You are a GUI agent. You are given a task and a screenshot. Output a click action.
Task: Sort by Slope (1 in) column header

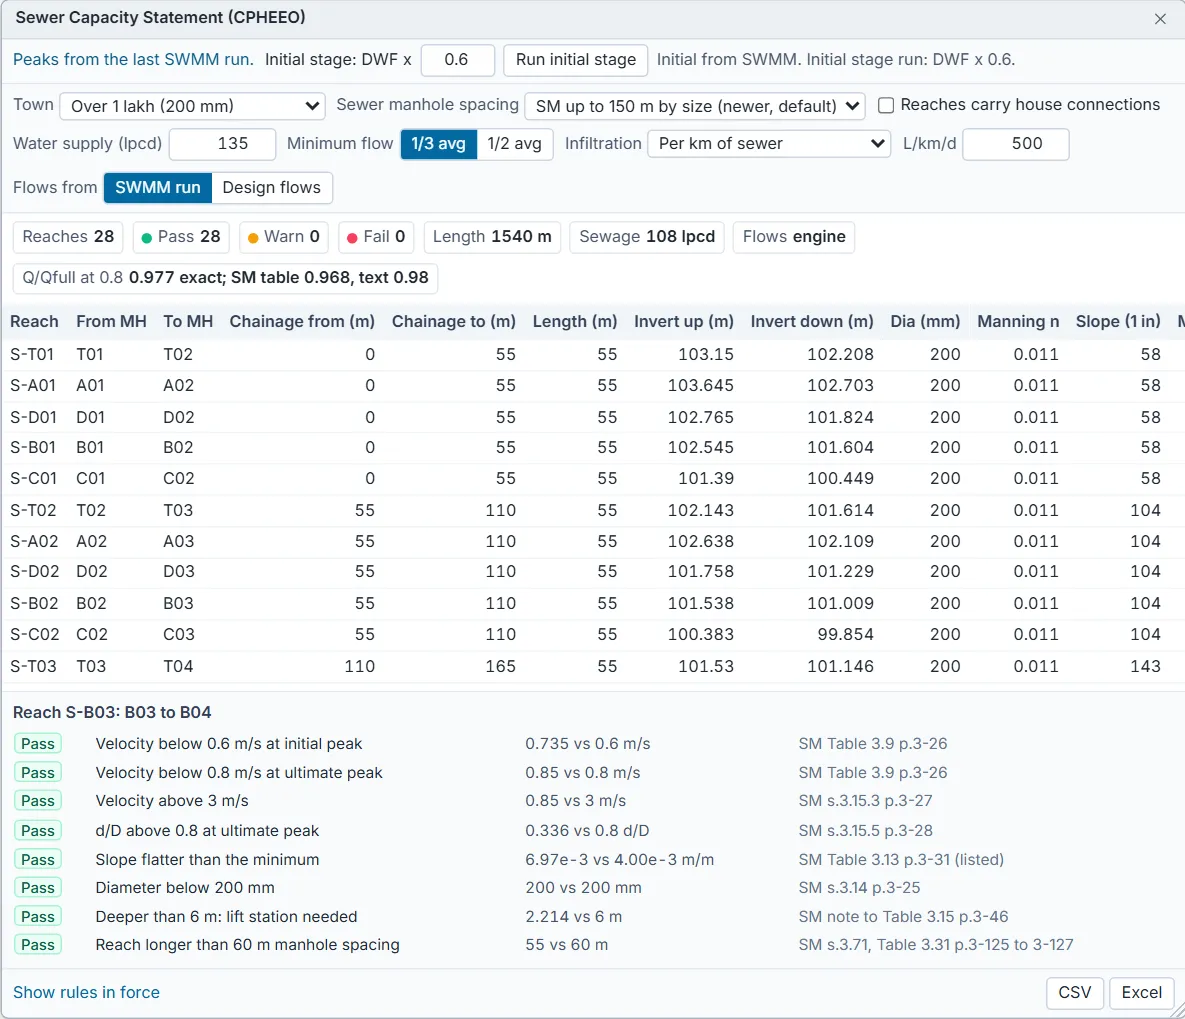pyautogui.click(x=1118, y=321)
